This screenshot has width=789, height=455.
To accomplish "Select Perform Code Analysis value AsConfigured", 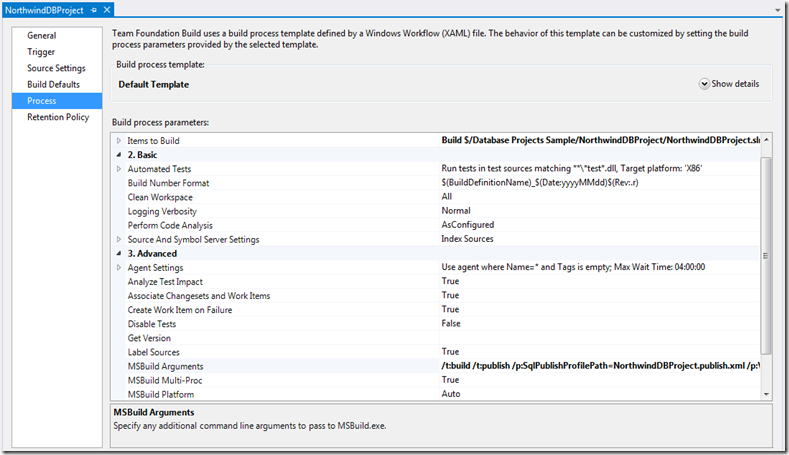I will click(x=468, y=225).
